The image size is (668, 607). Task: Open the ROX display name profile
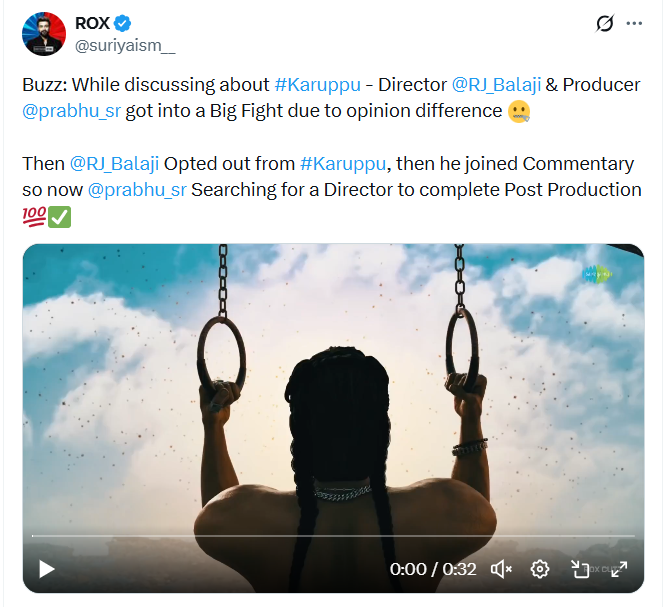92,23
